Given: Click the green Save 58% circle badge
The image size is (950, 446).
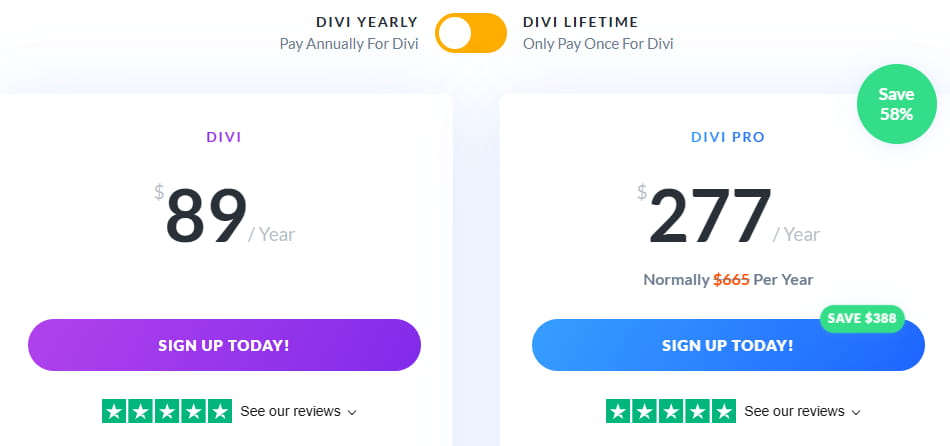Looking at the screenshot, I should 896,104.
